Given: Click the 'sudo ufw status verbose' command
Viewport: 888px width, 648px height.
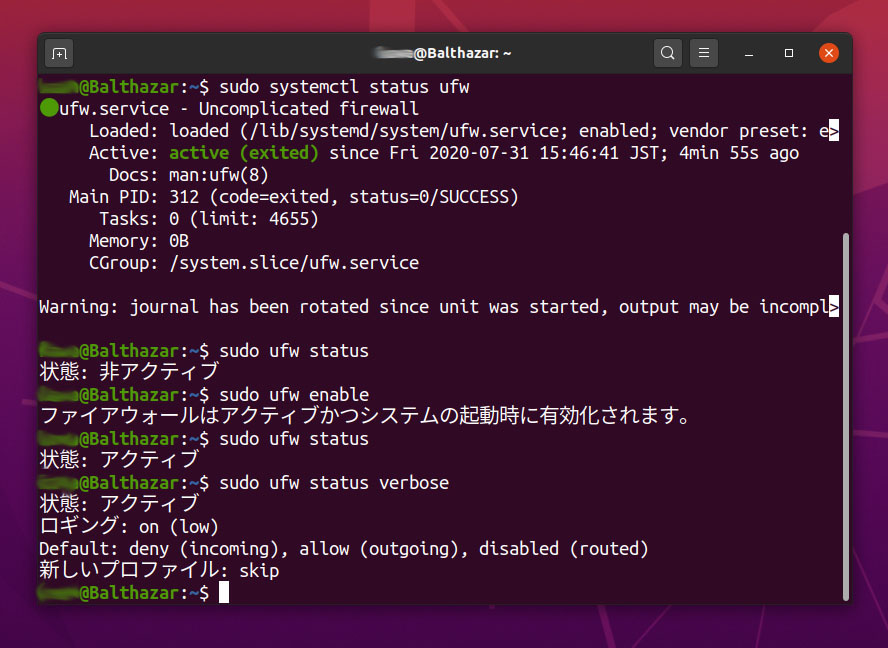Looking at the screenshot, I should click(x=334, y=483).
